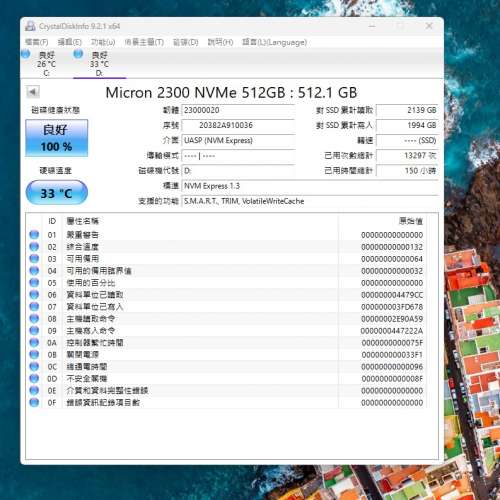
Task: Select attribute name in row 05 使用的百分比
Action: point(91,283)
